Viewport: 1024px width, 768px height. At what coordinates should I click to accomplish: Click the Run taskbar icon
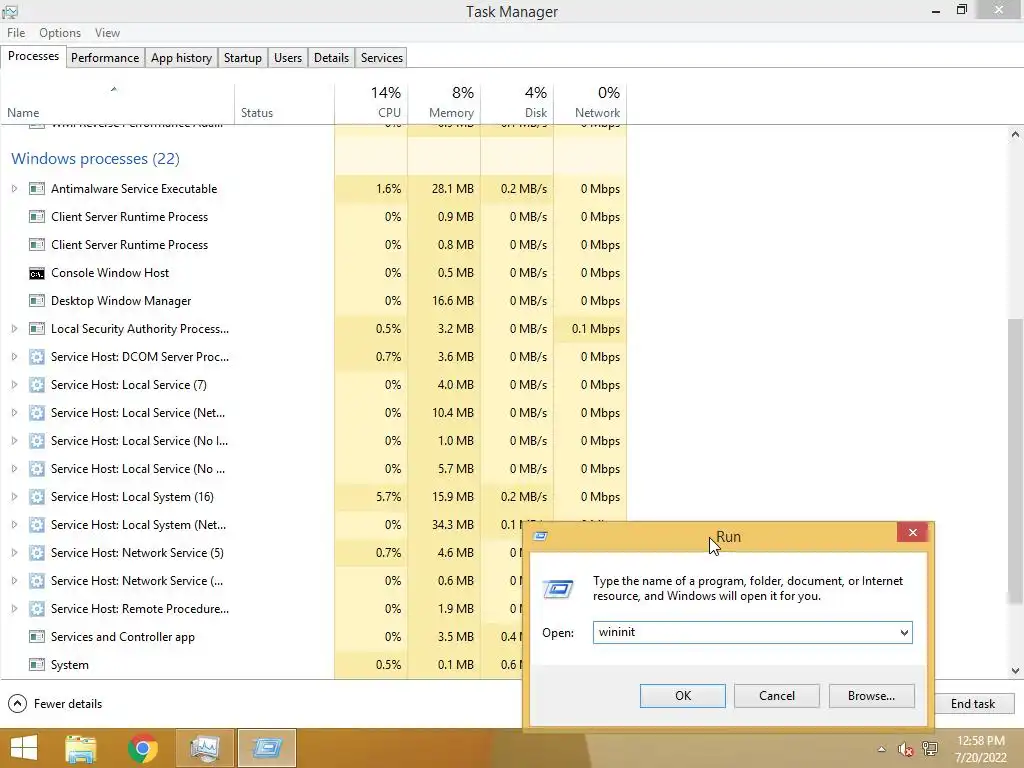[x=266, y=748]
